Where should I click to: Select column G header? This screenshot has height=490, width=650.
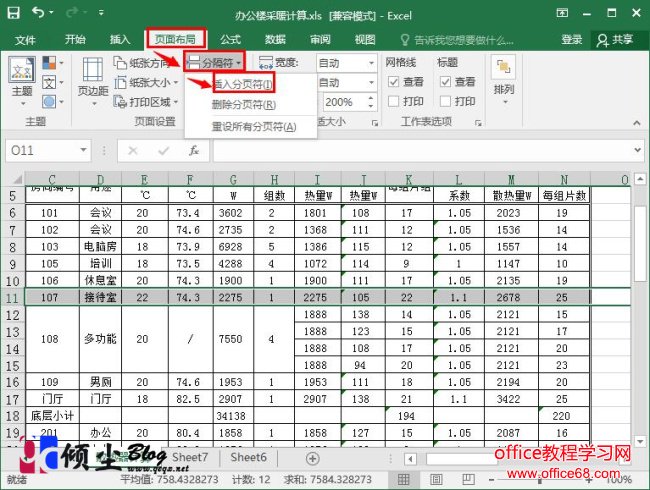233,179
